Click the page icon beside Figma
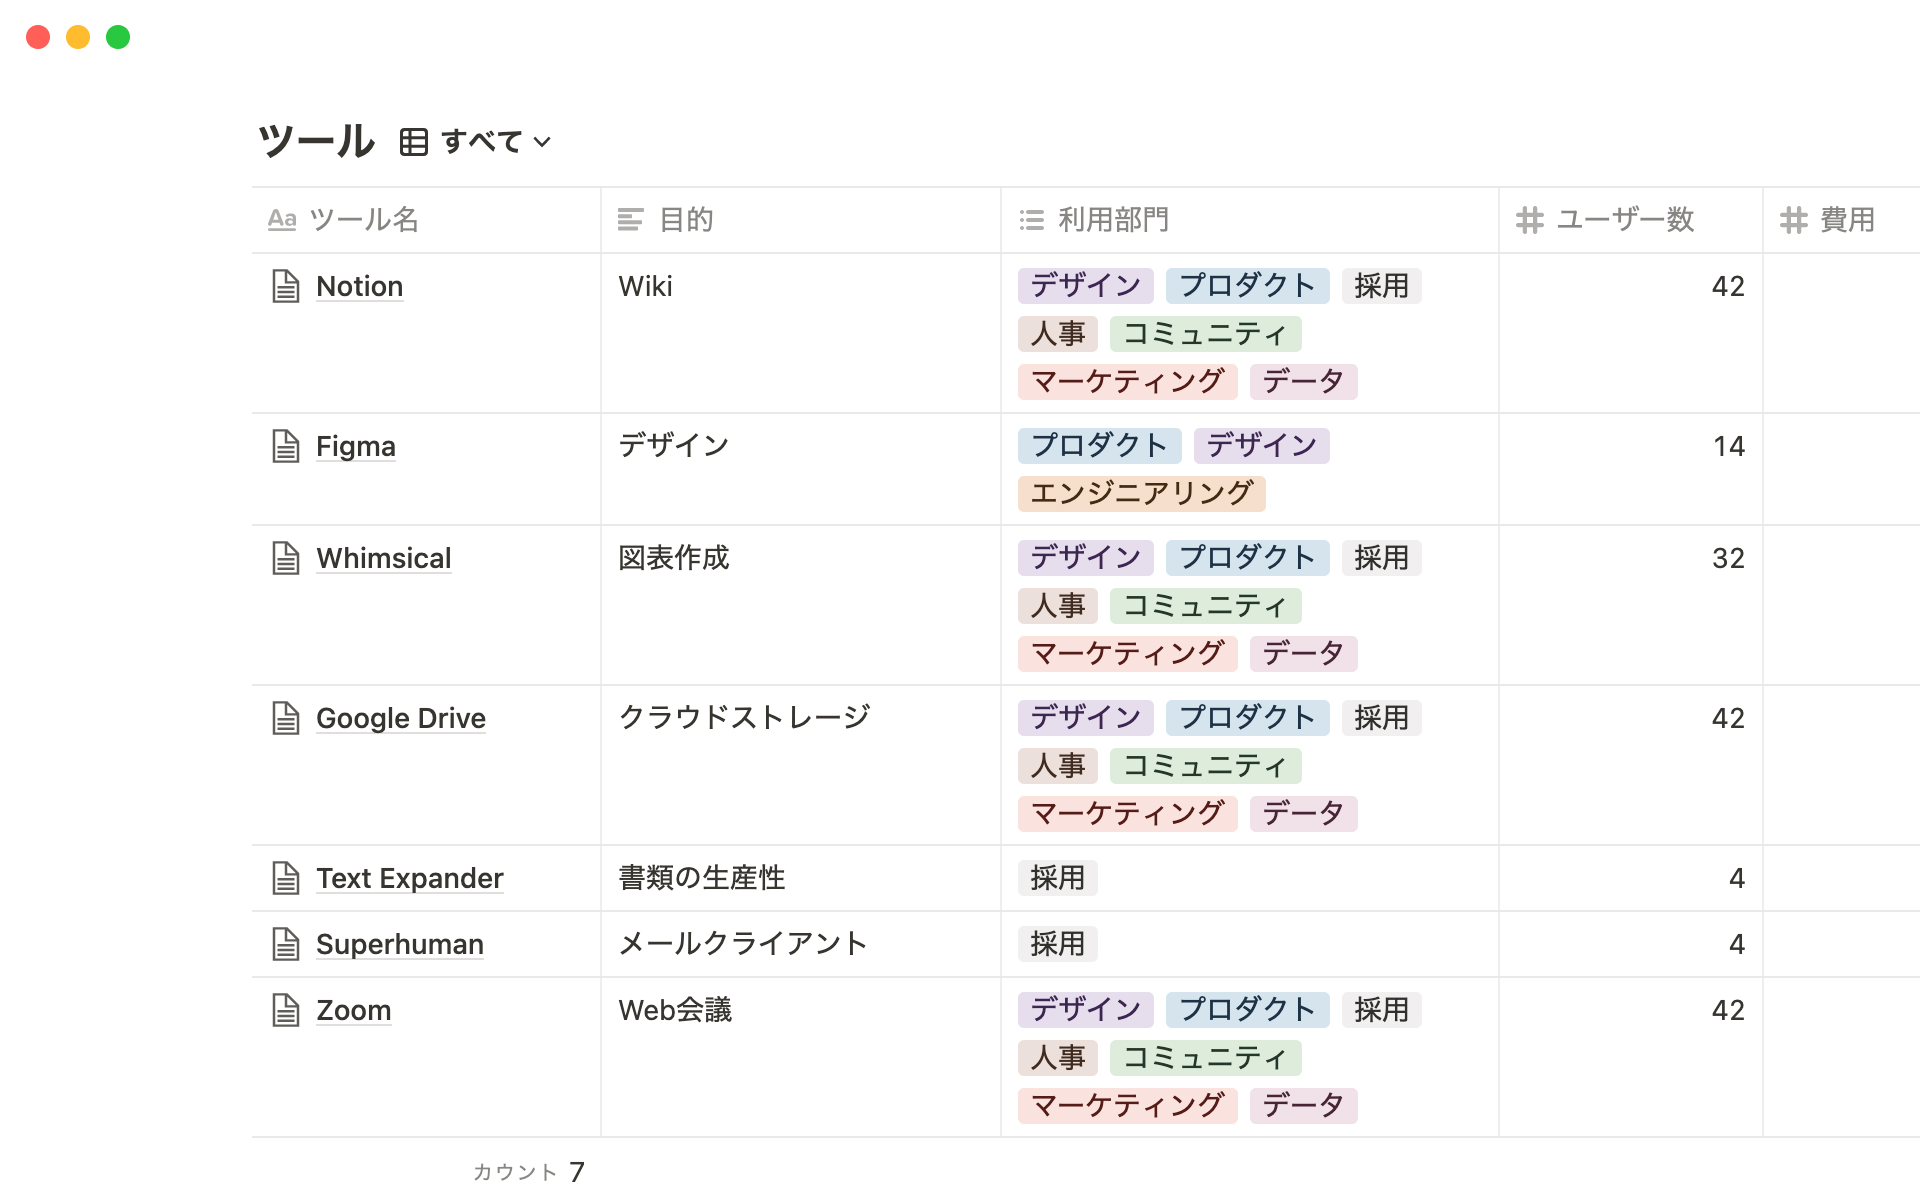Image resolution: width=1920 pixels, height=1200 pixels. (286, 446)
